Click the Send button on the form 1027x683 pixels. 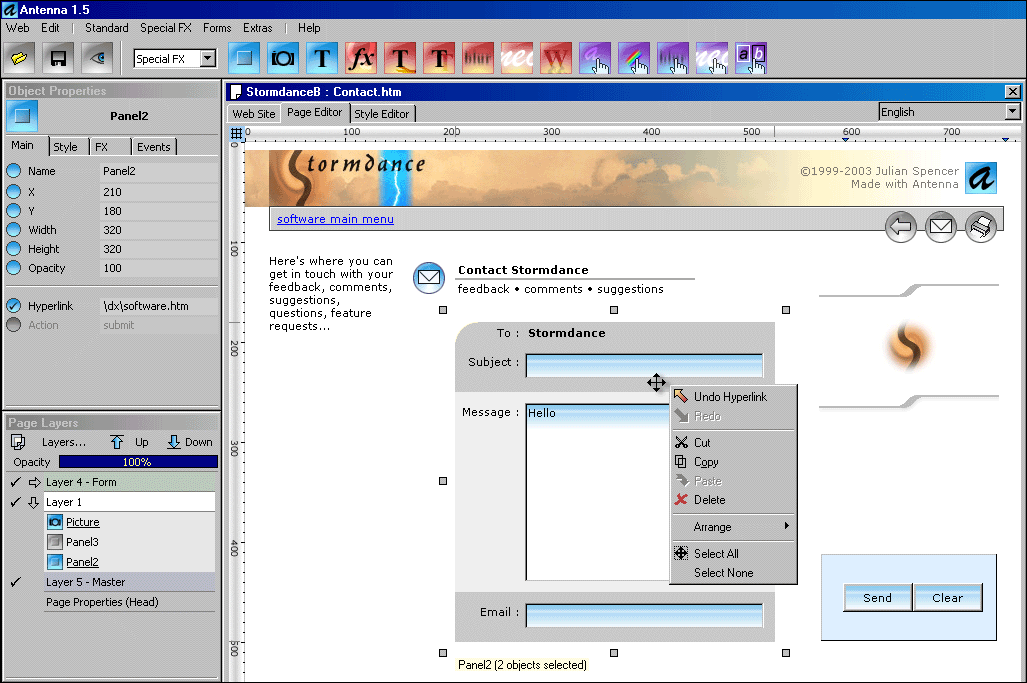point(877,598)
